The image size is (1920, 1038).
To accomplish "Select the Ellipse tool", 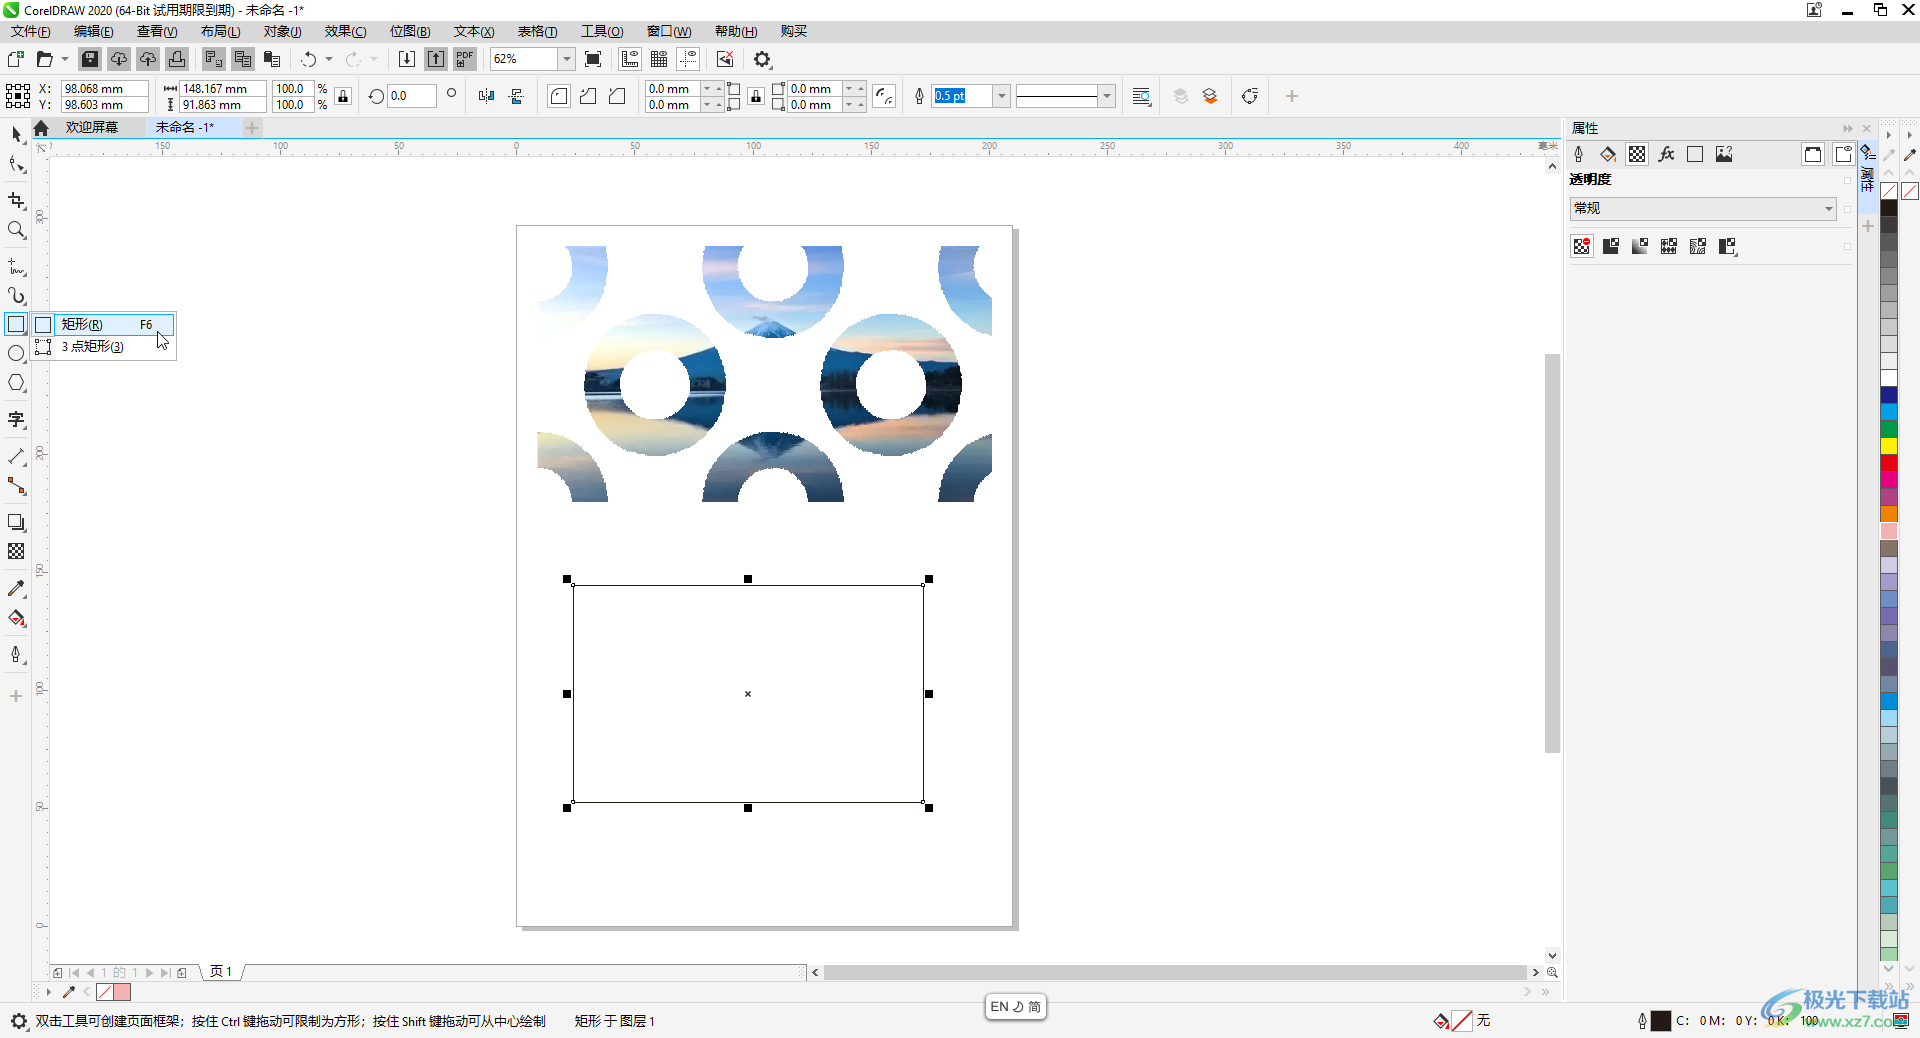I will coord(16,354).
